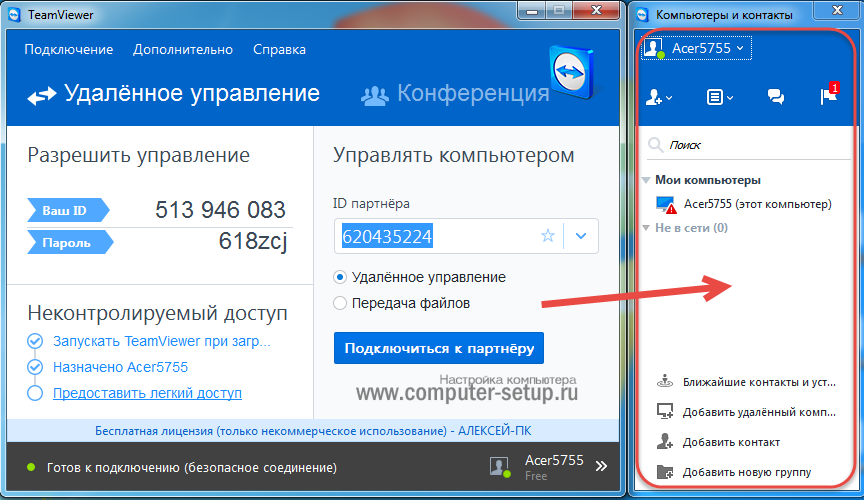The height and width of the screenshot is (500, 864).
Task: Select the password value 618zcj
Action: (253, 241)
